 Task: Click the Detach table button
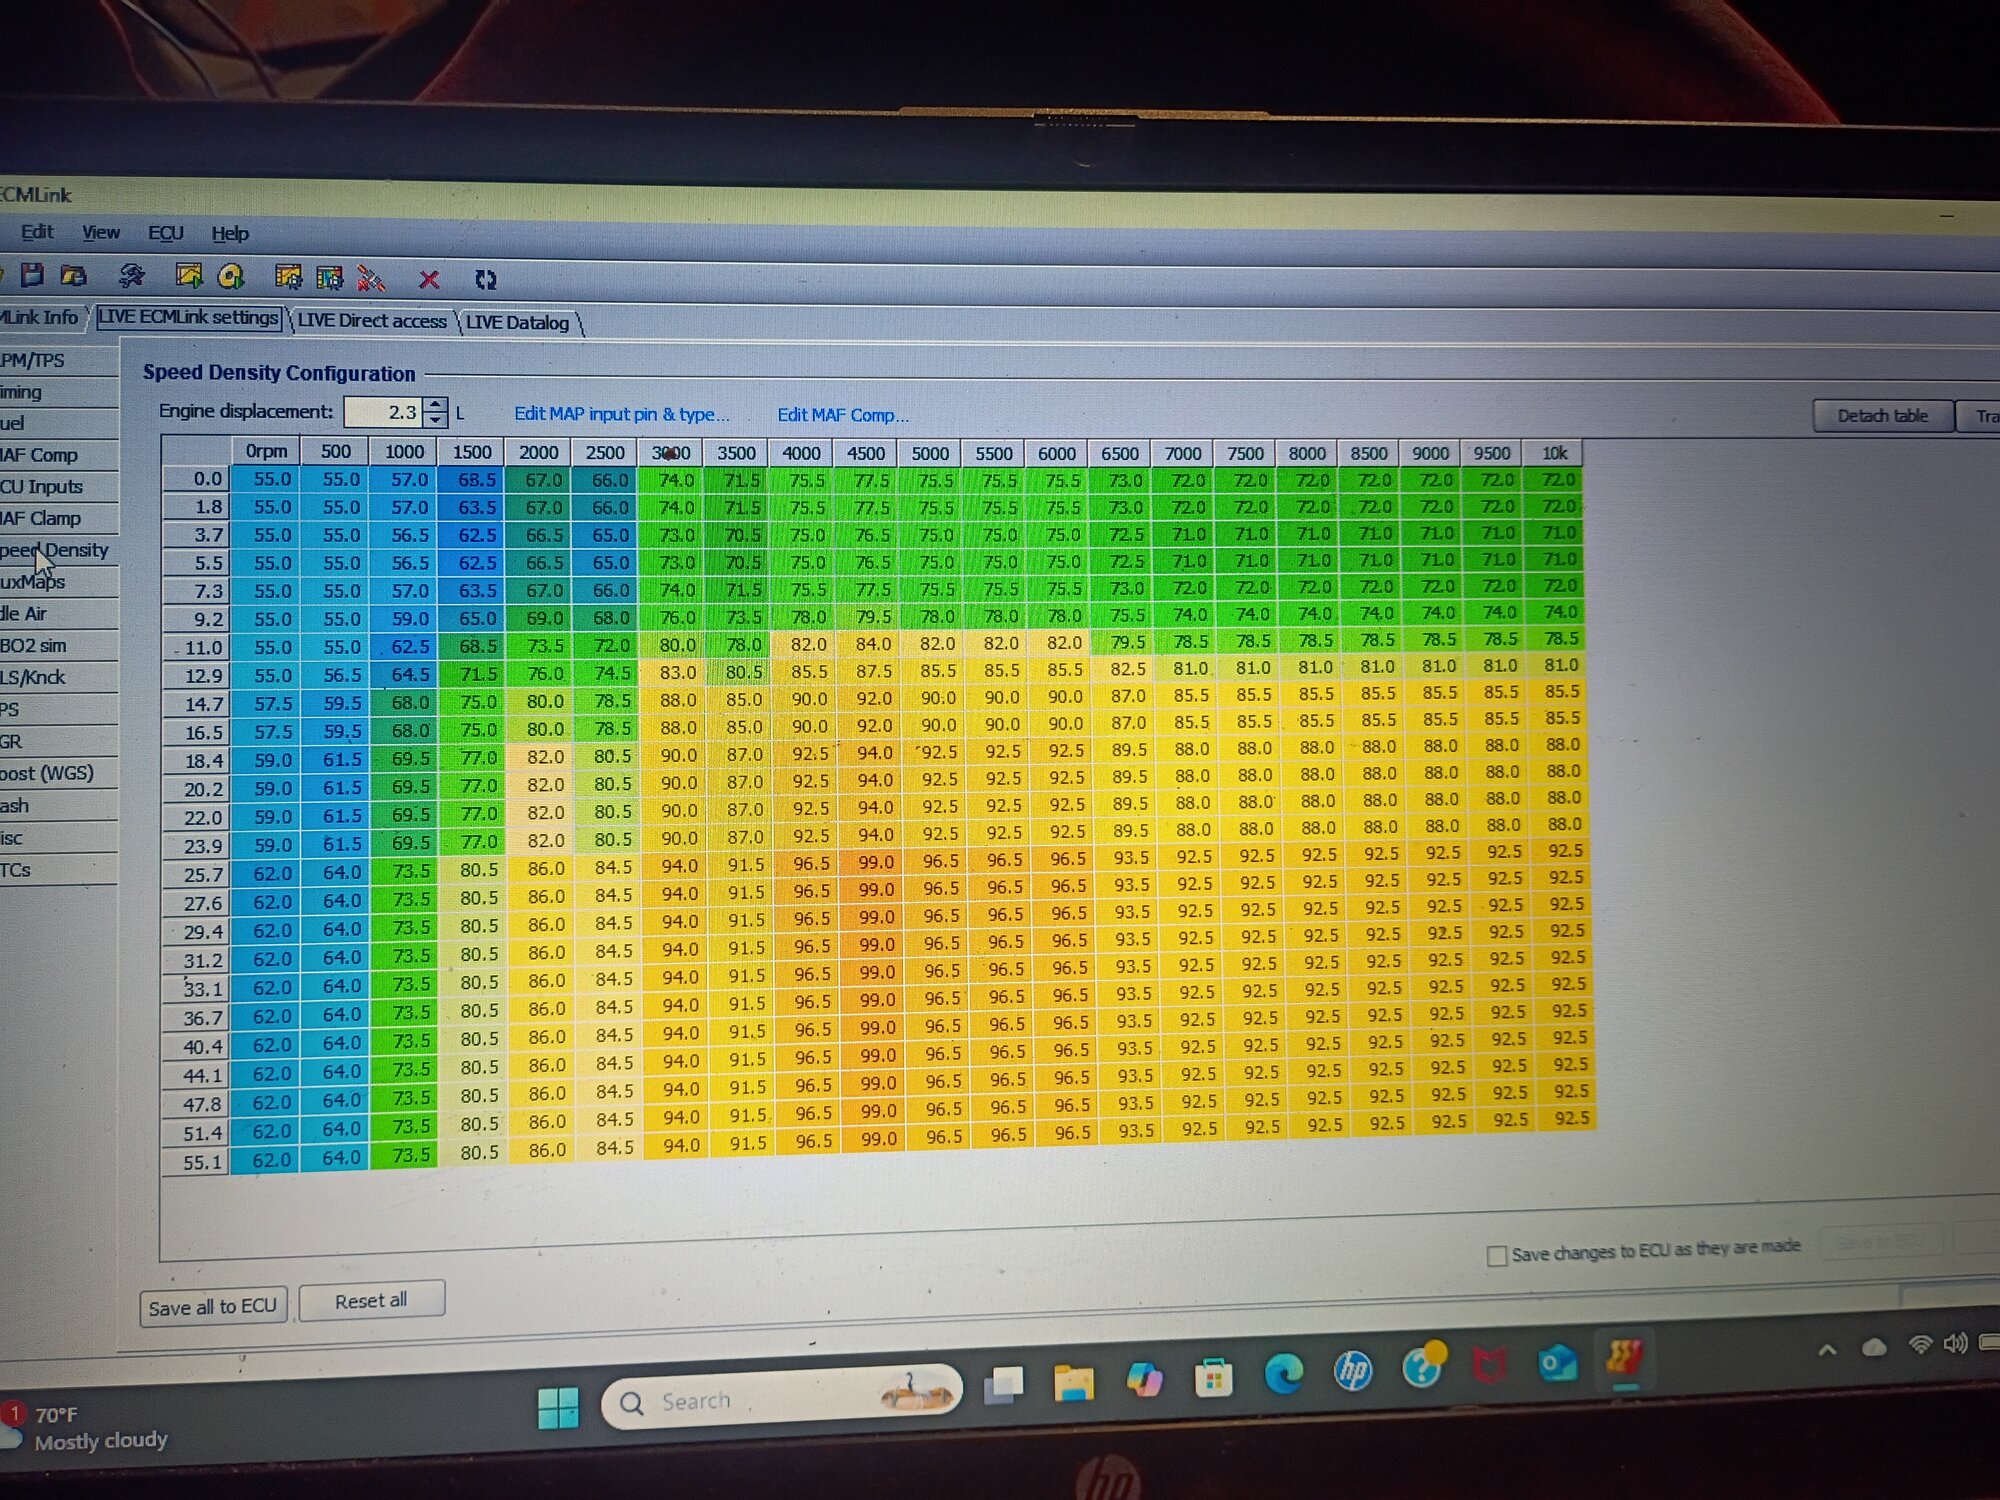click(1883, 415)
